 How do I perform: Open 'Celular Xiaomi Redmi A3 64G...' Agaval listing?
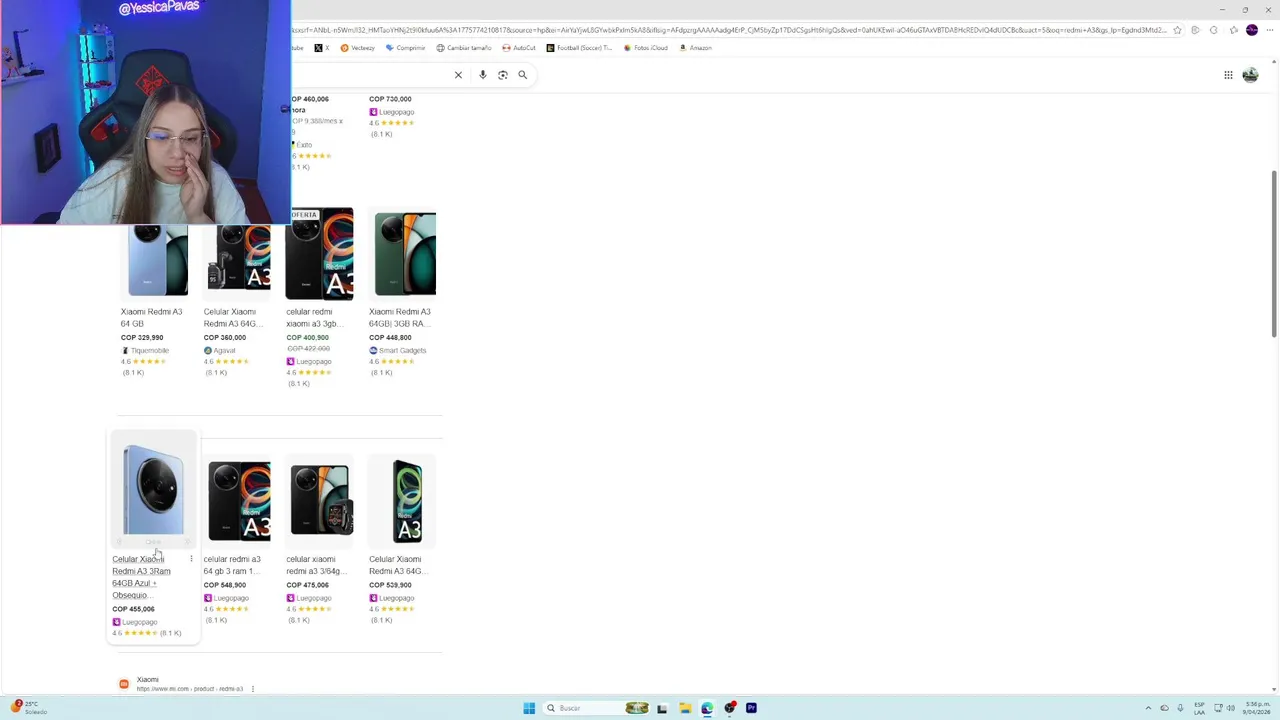[x=232, y=317]
